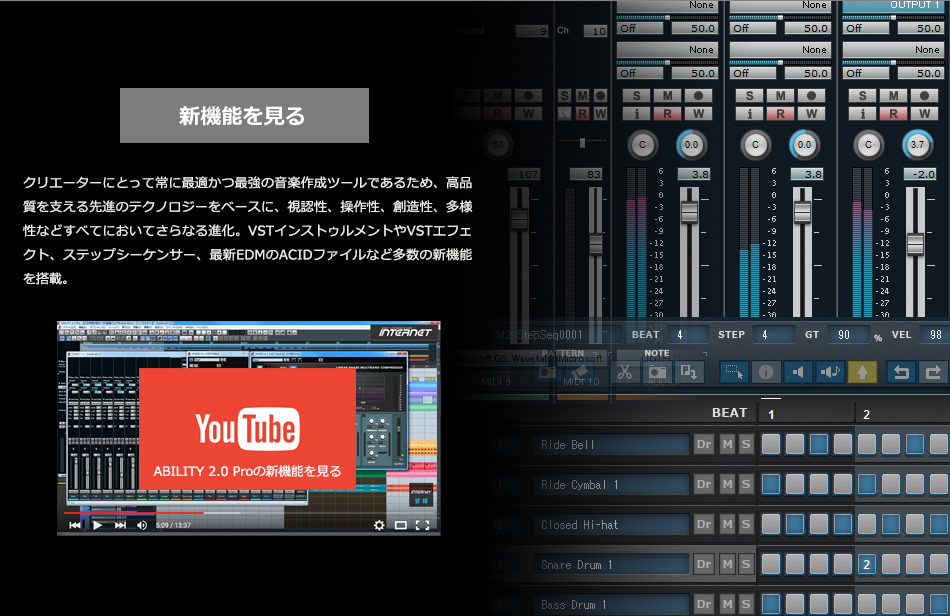The image size is (950, 616).
Task: Play the ABILITY 2.0 Pro new features video
Action: (x=247, y=440)
